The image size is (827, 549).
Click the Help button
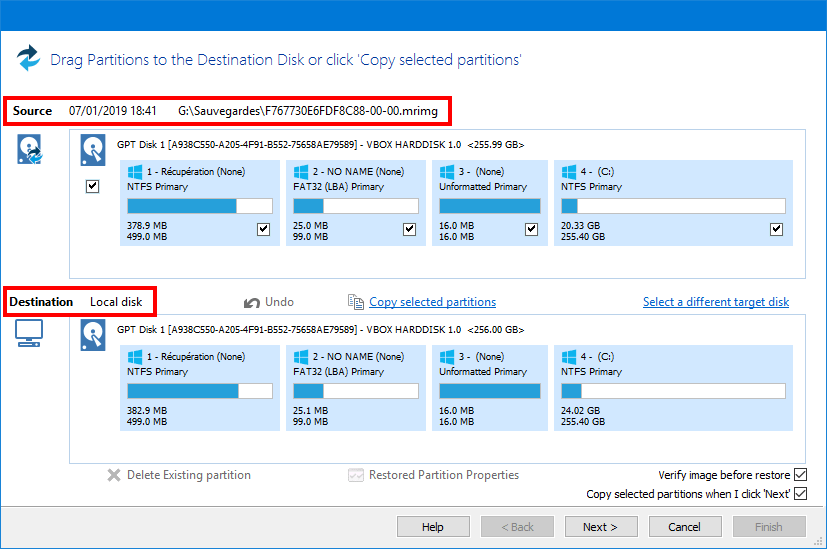(433, 526)
